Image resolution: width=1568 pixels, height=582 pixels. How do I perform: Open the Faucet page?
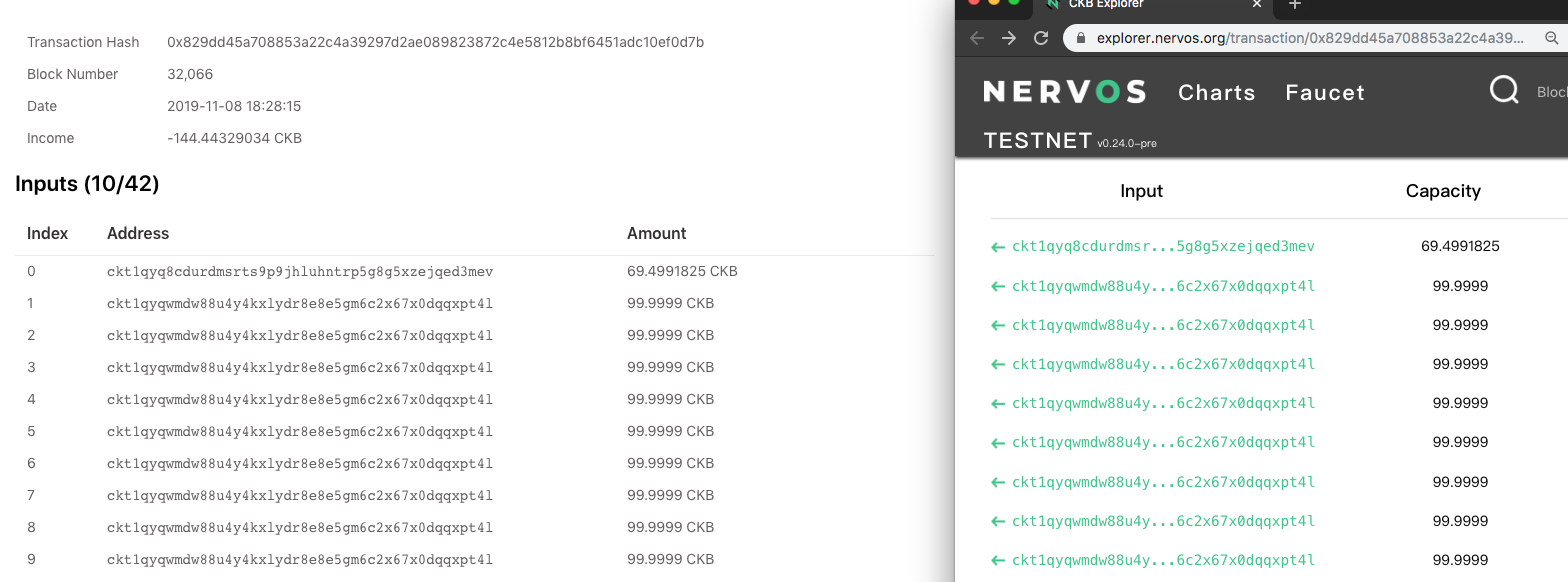point(1325,92)
